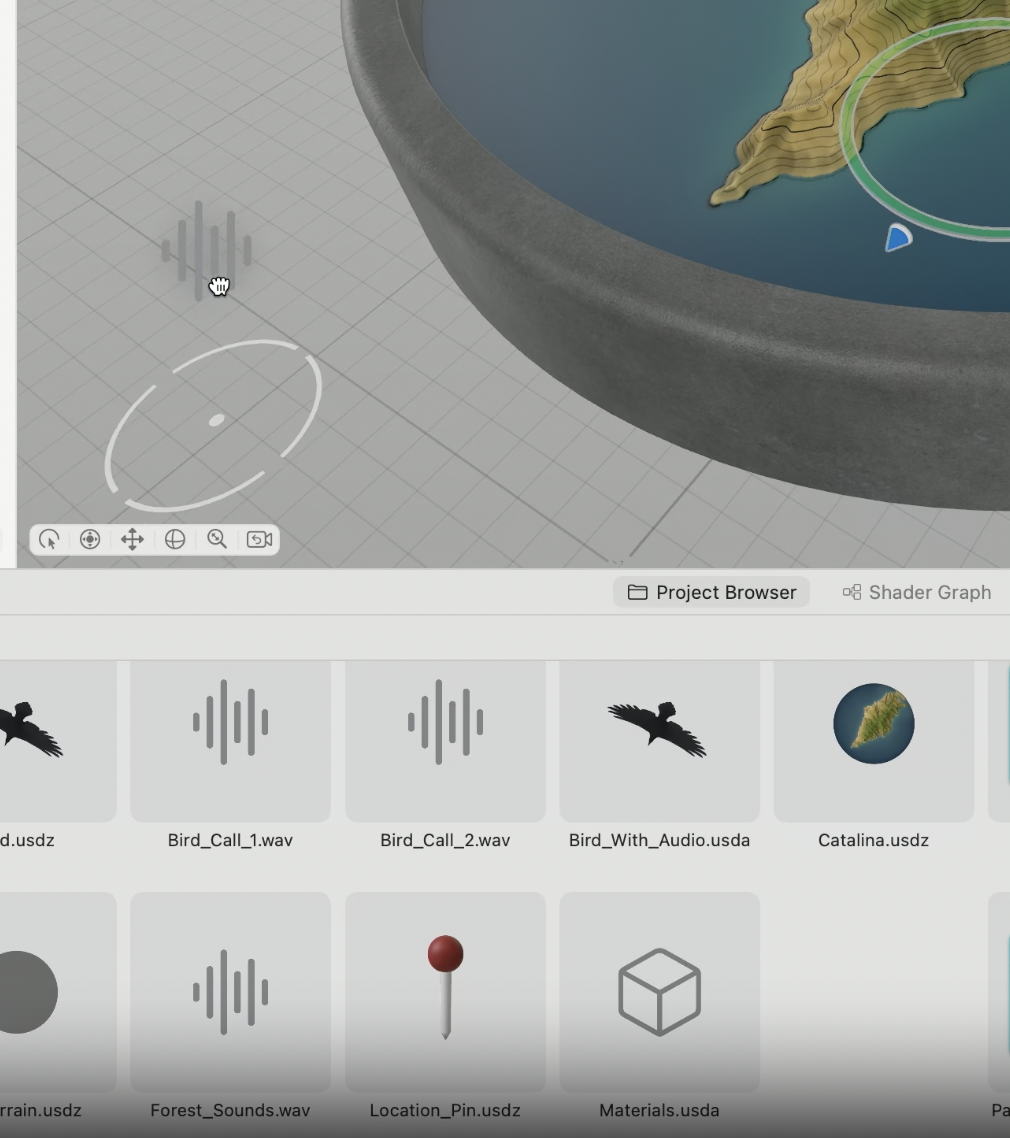Screen dimensions: 1010x1138
Task: Open the Project Browser tab
Action: point(711,592)
